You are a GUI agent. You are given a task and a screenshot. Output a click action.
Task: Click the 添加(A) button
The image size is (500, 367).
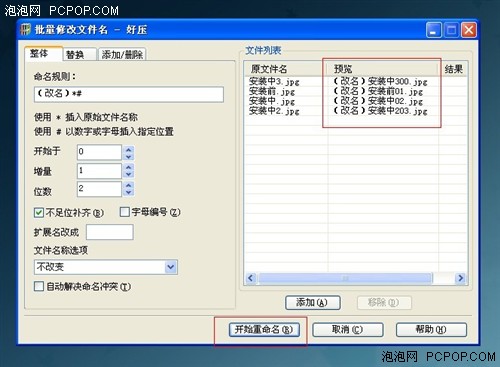click(x=313, y=303)
